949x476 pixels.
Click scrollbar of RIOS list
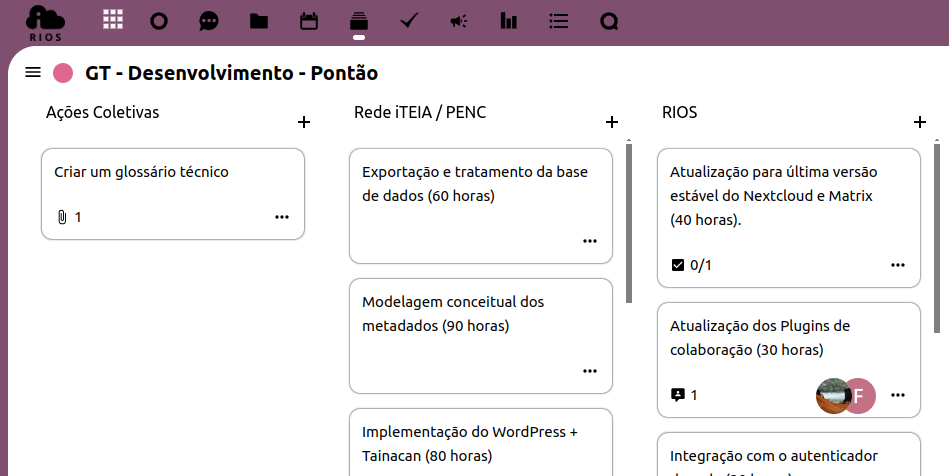937,237
